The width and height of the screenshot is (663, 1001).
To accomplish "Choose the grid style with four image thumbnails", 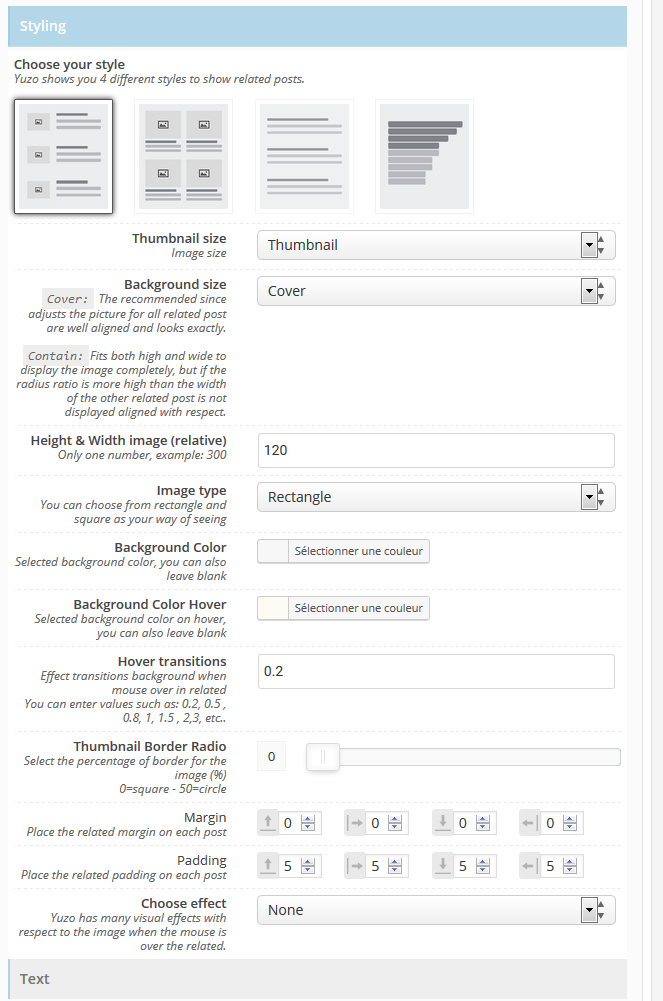I will click(184, 156).
